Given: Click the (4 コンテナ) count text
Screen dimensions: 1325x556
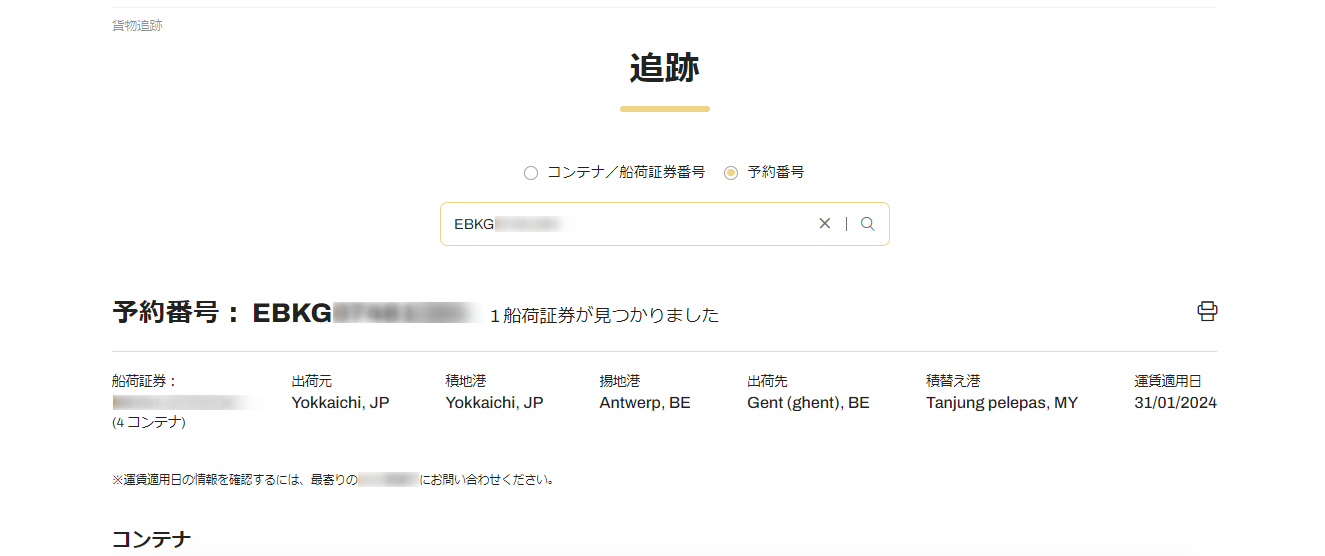Looking at the screenshot, I should [x=149, y=423].
